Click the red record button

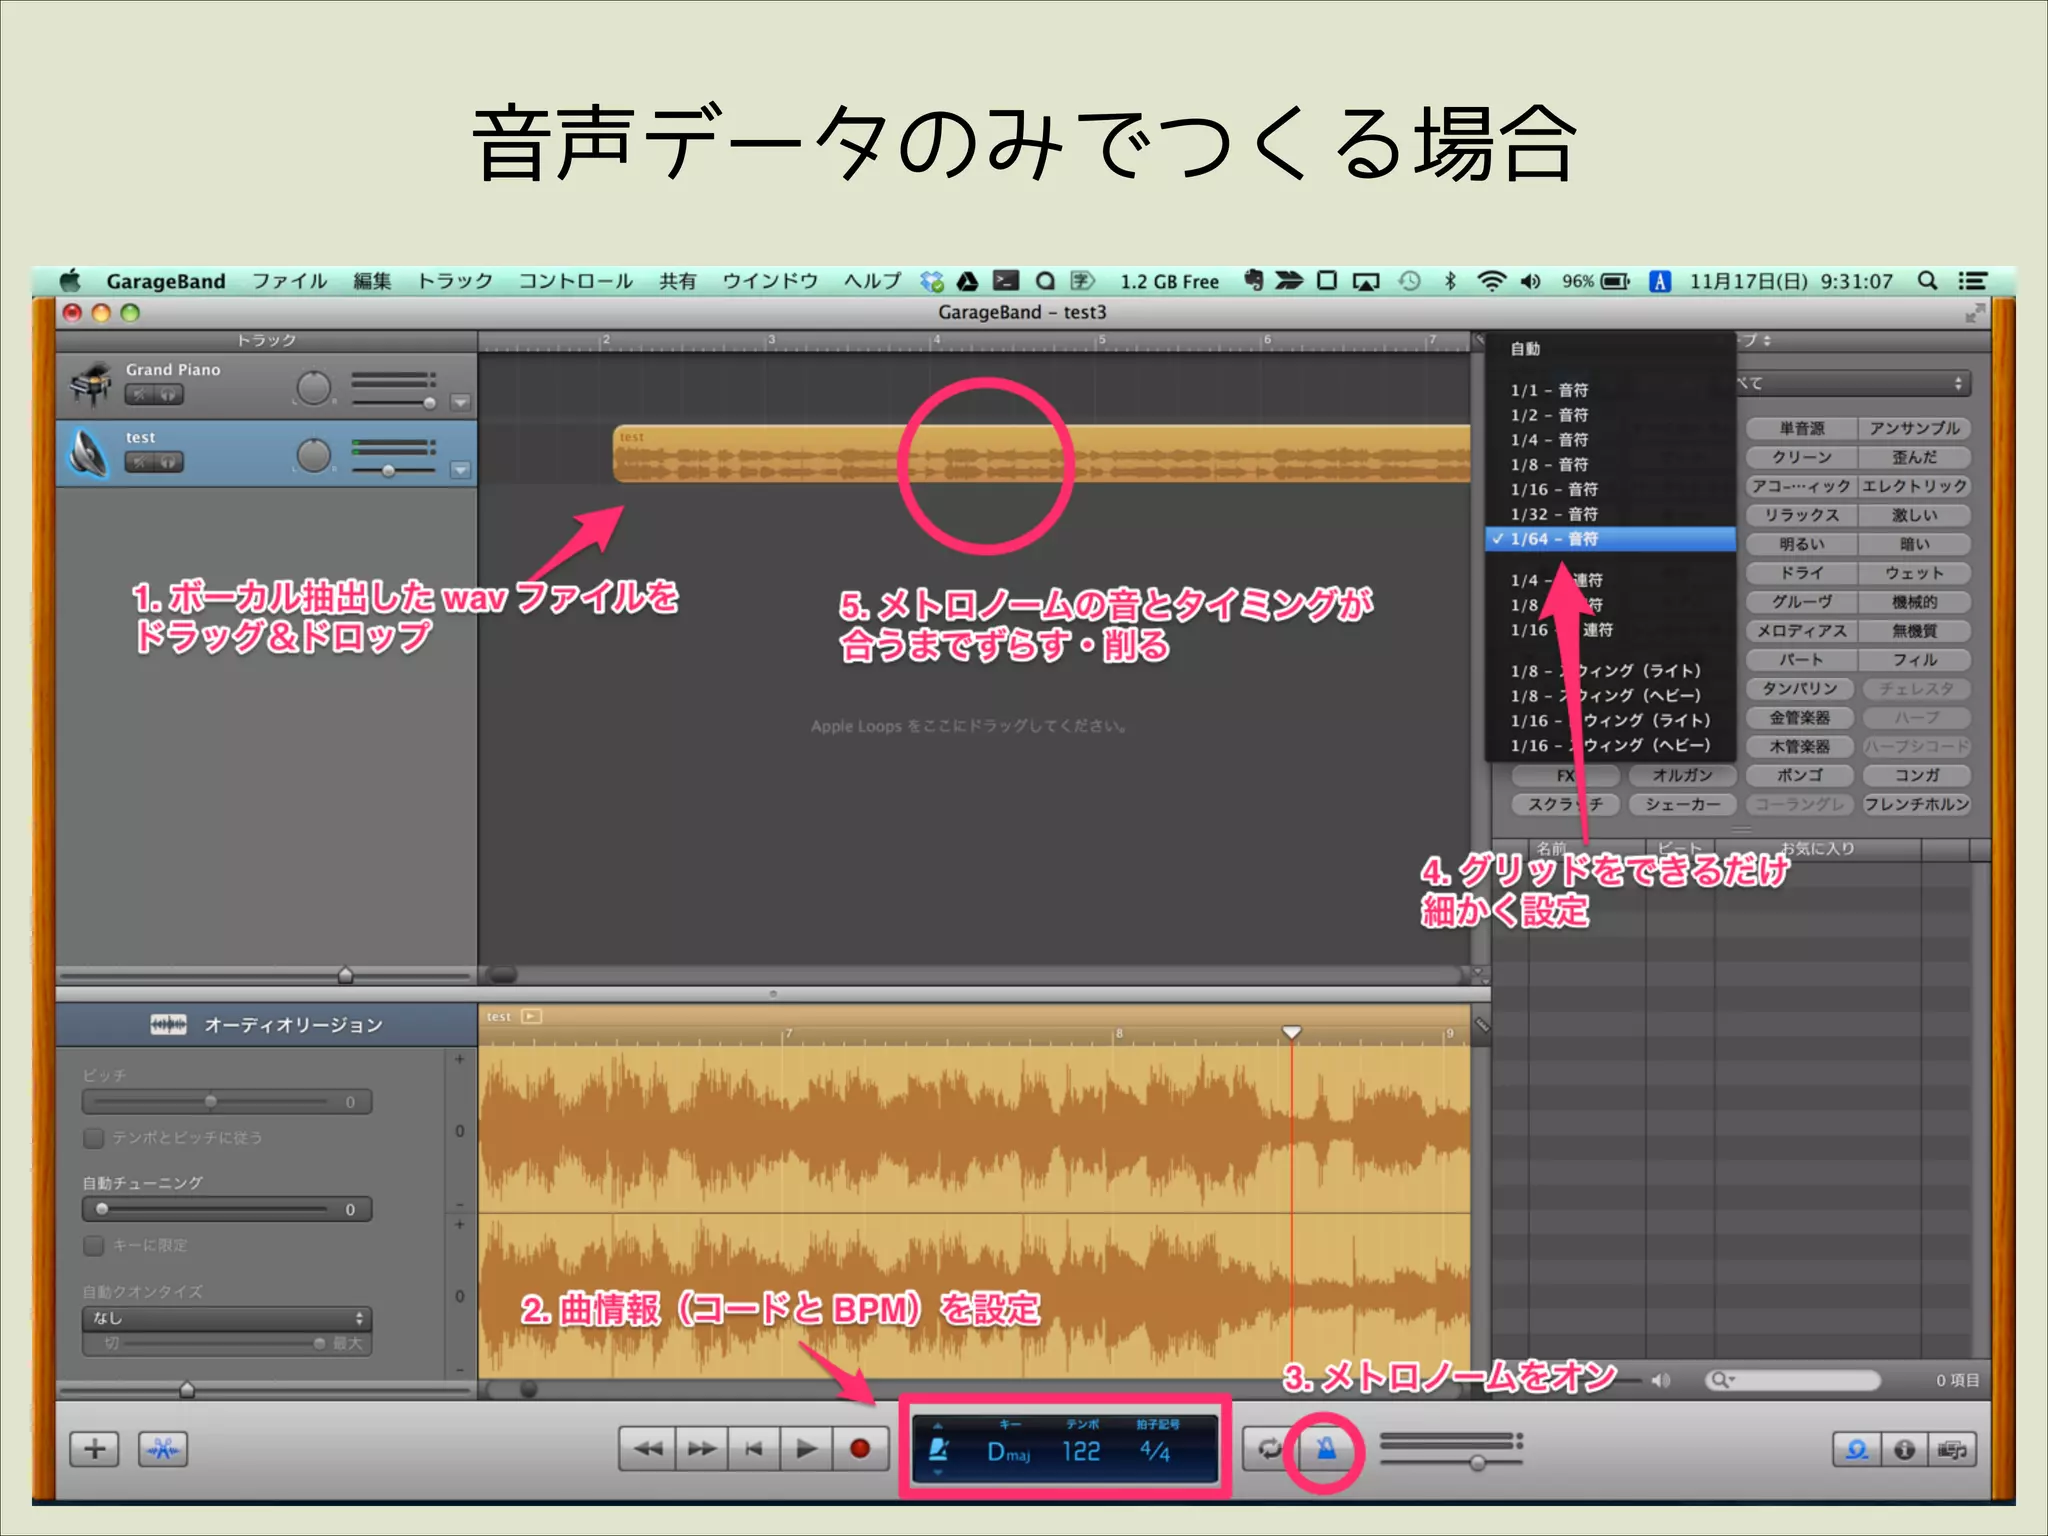click(x=860, y=1449)
